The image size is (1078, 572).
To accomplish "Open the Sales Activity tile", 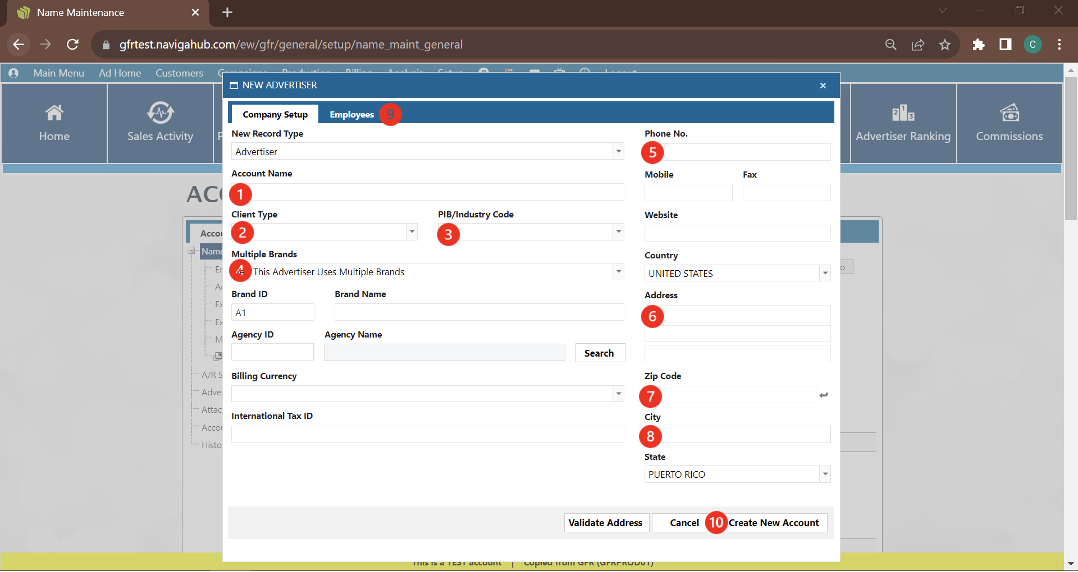I will pyautogui.click(x=160, y=123).
